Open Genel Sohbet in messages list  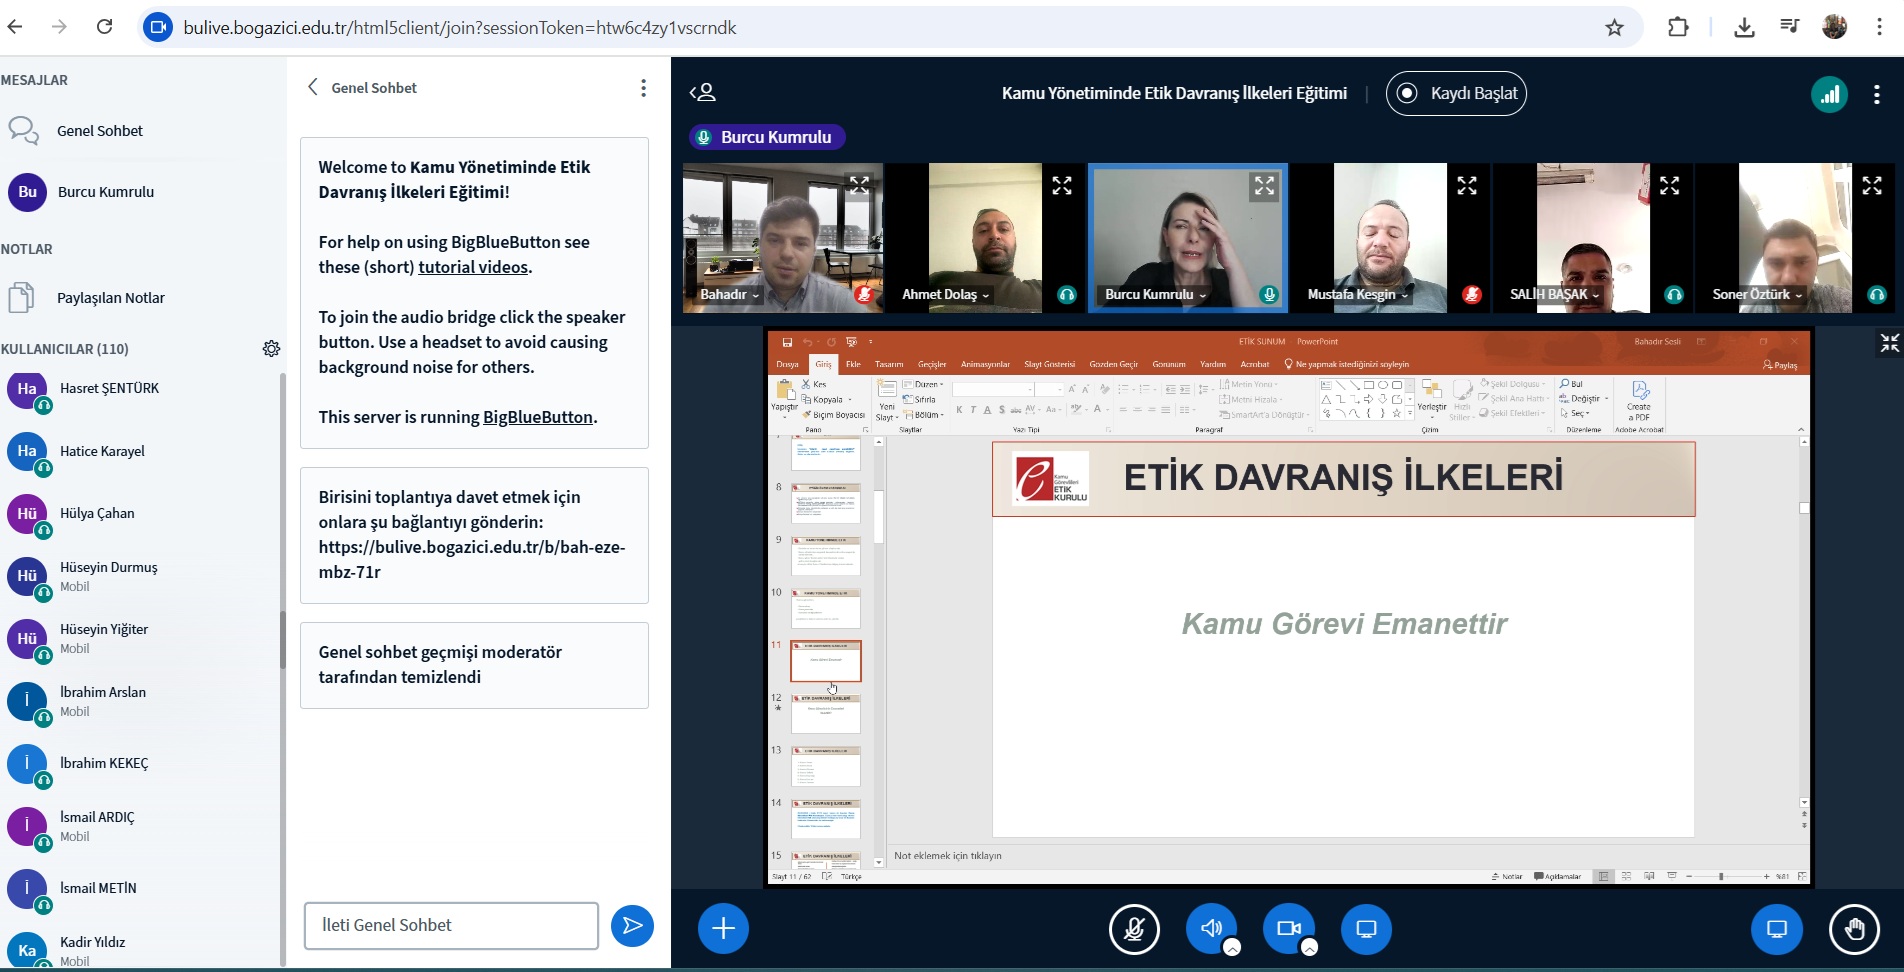click(99, 131)
